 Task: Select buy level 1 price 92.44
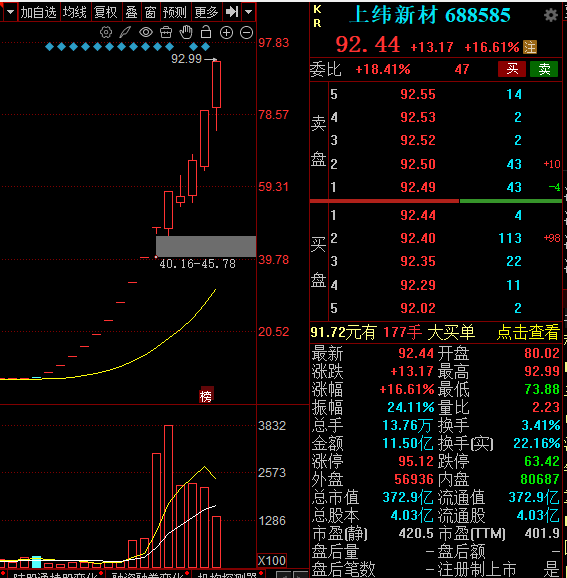[x=418, y=215]
